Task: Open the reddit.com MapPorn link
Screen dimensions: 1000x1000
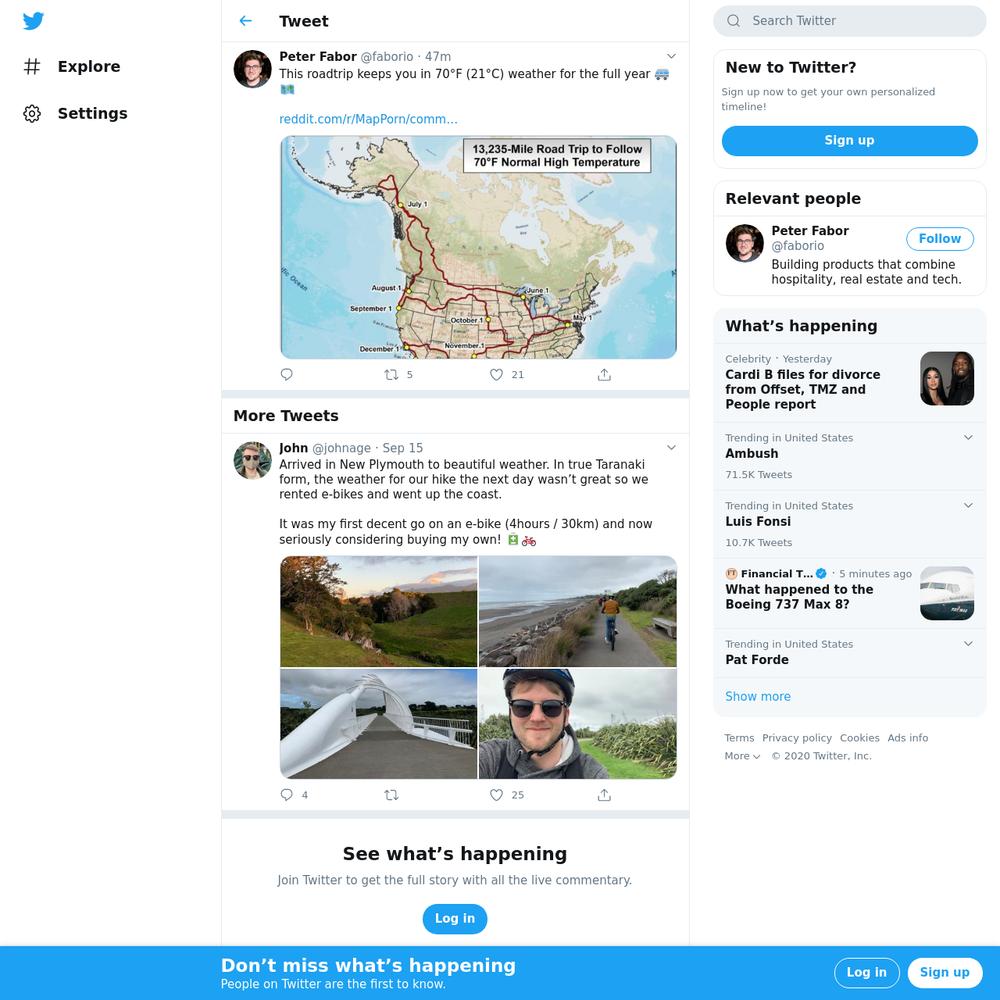Action: 368,119
